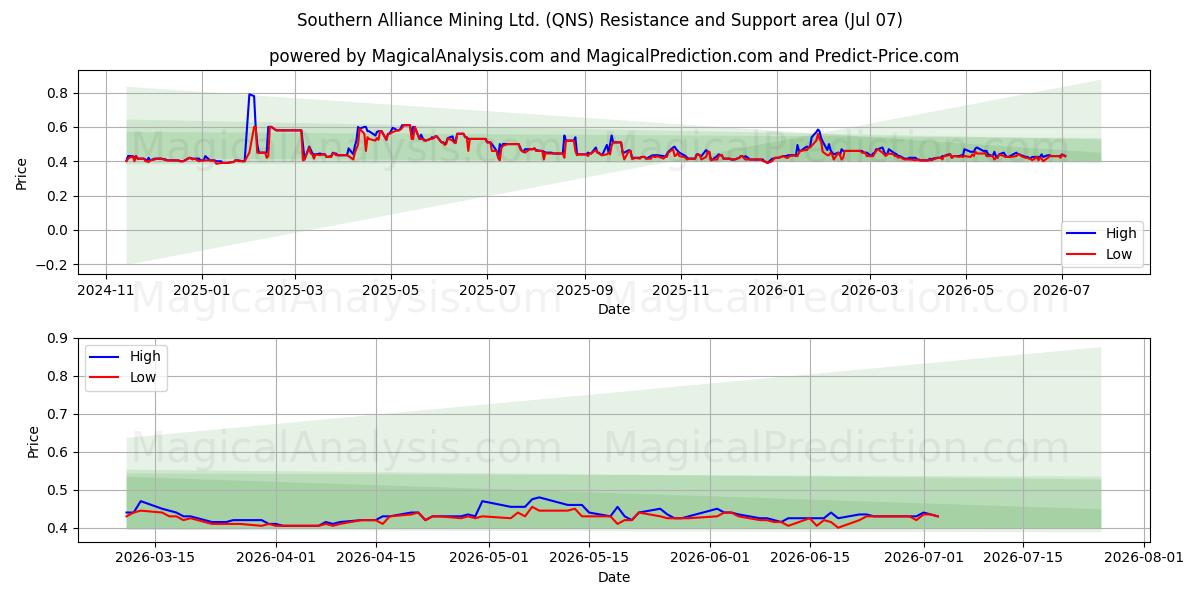Click the '2026-08-01' date tick on the lower chart
Image resolution: width=1200 pixels, height=600 pixels.
(1145, 559)
